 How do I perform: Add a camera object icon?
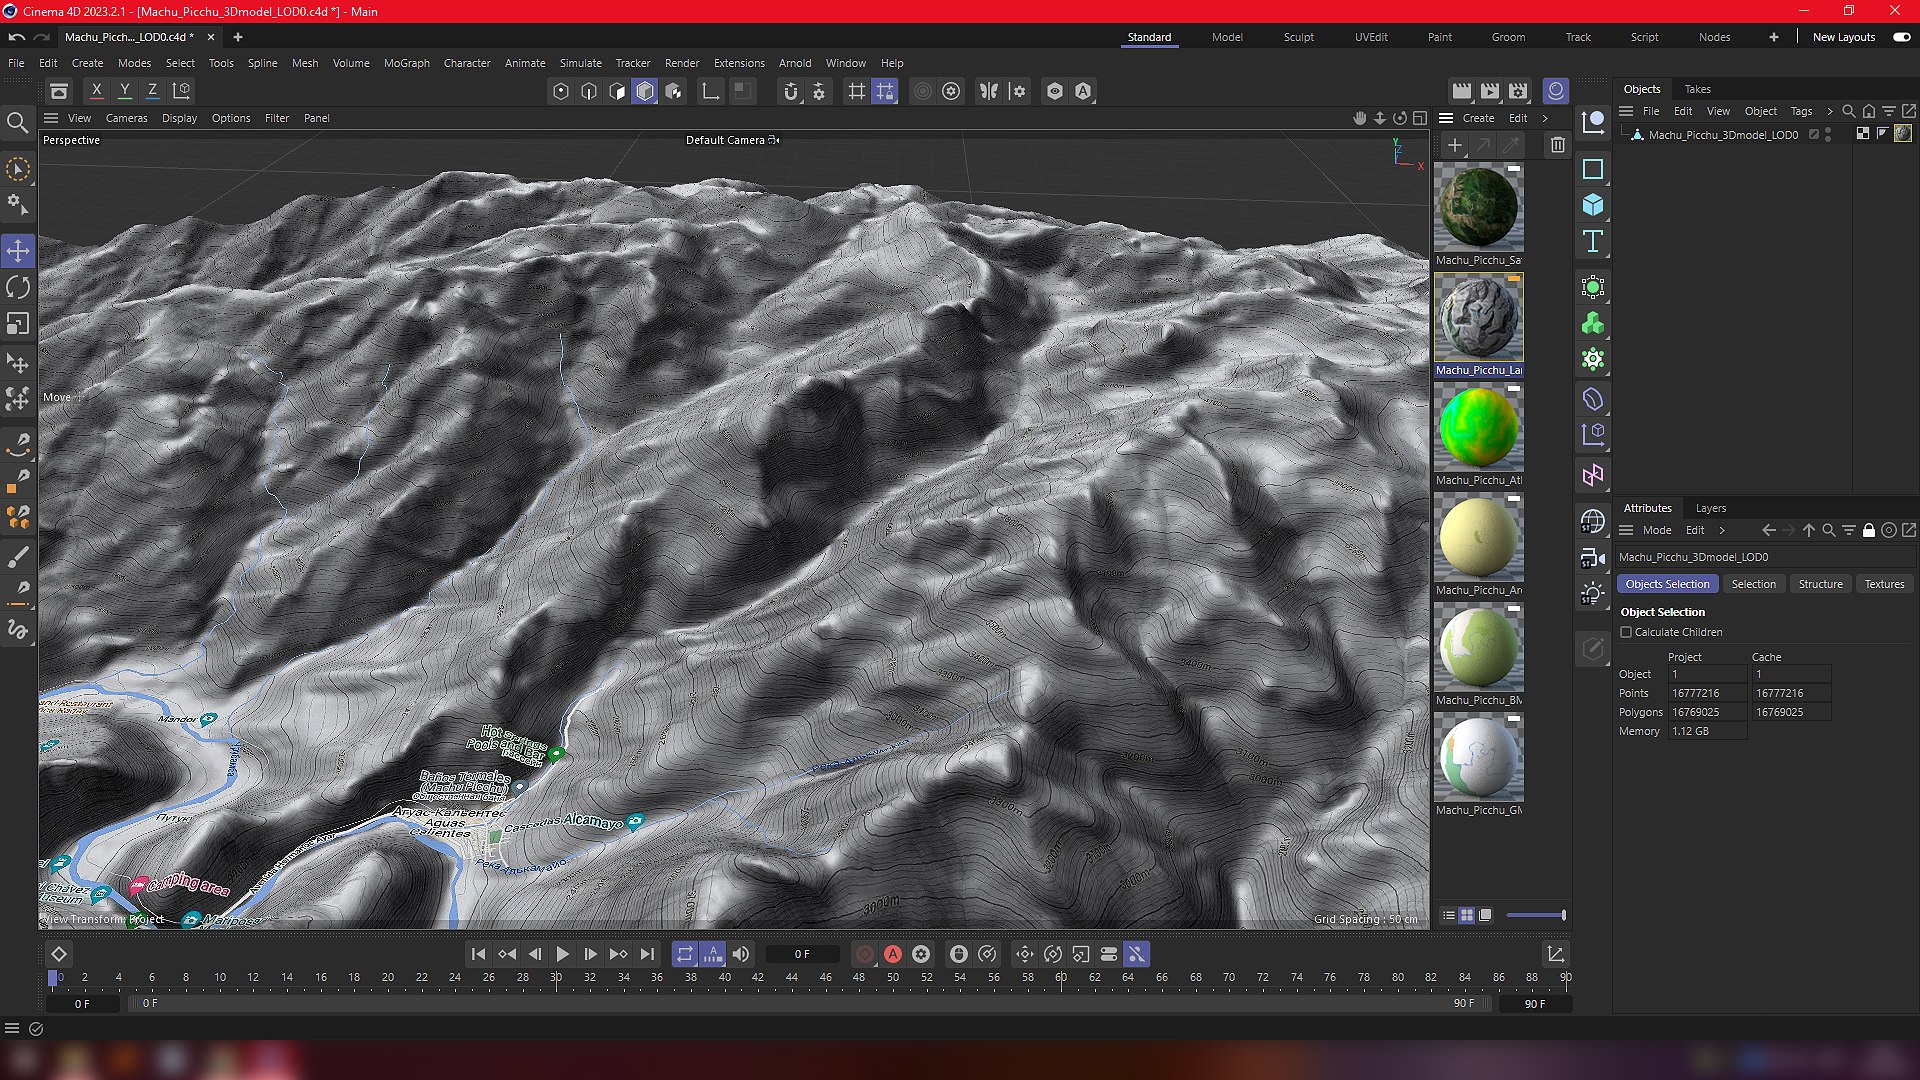pyautogui.click(x=1593, y=558)
